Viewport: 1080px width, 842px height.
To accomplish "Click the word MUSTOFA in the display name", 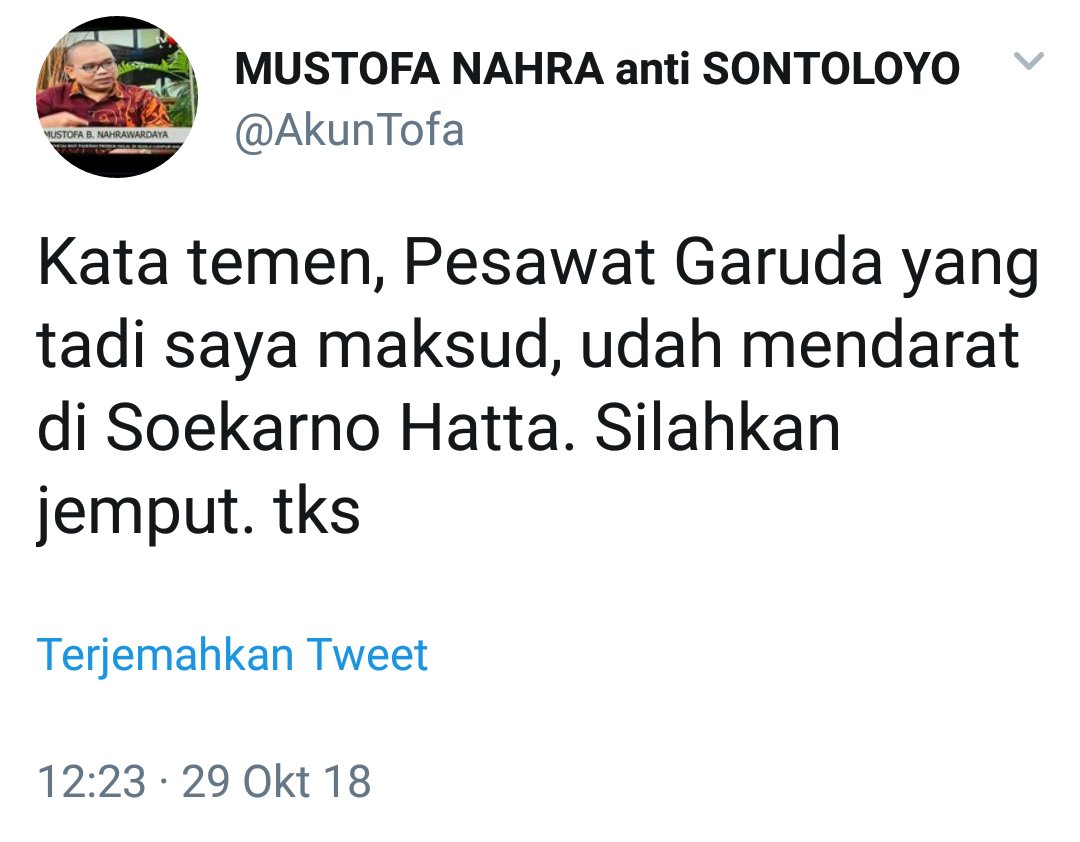I will point(337,70).
